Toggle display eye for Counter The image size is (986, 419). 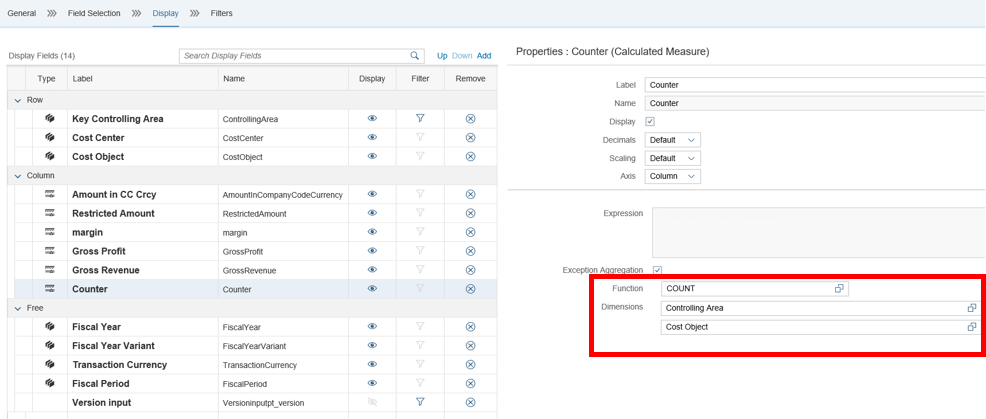[372, 289]
